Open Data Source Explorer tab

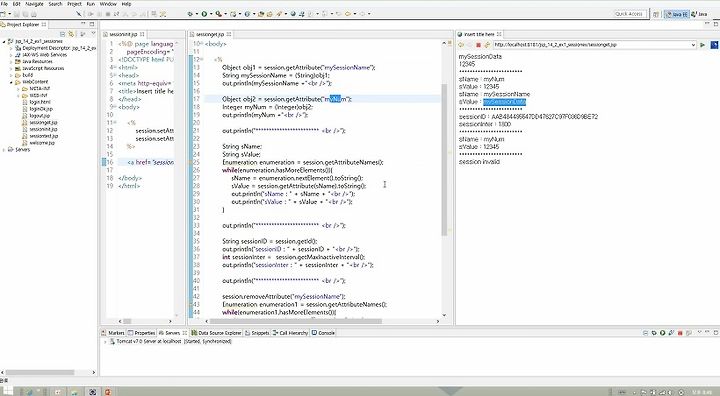[216, 333]
